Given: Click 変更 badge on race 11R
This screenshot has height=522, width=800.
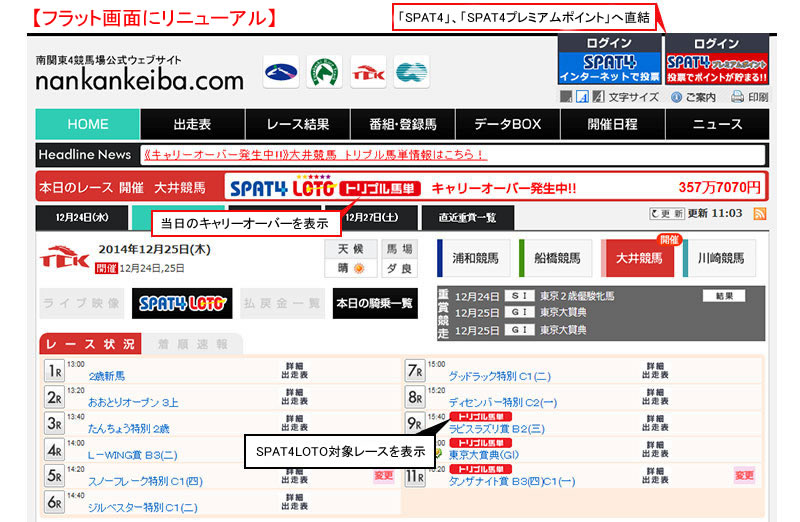Looking at the screenshot, I should click(x=744, y=476).
